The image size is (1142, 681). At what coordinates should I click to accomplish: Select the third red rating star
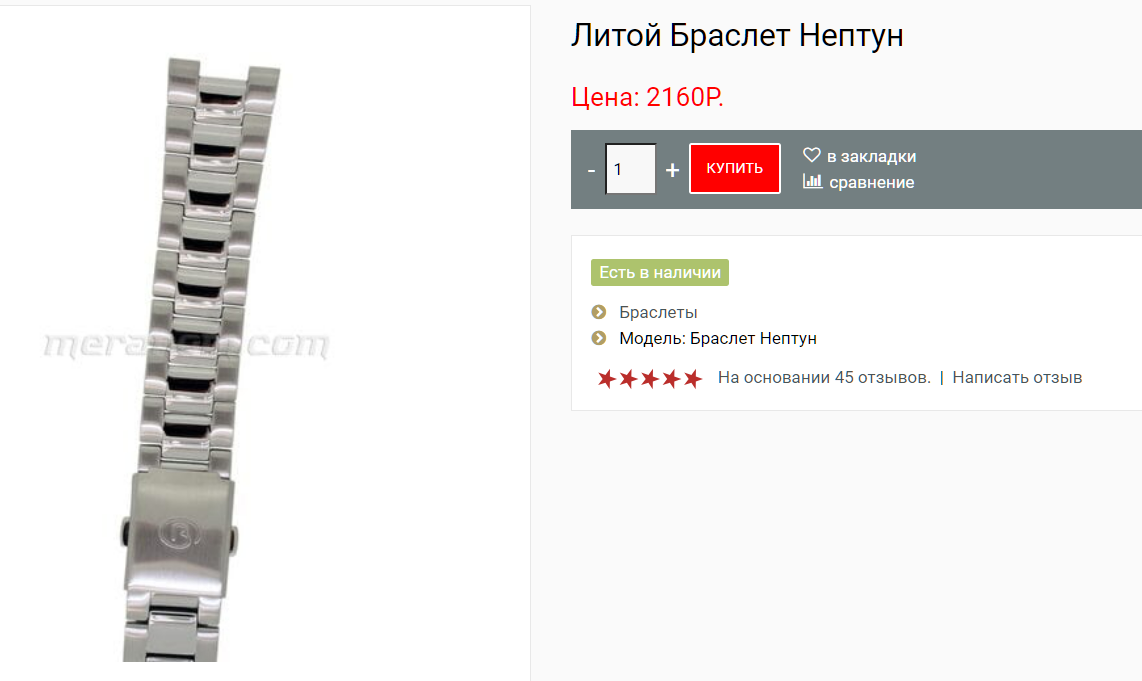tap(650, 379)
